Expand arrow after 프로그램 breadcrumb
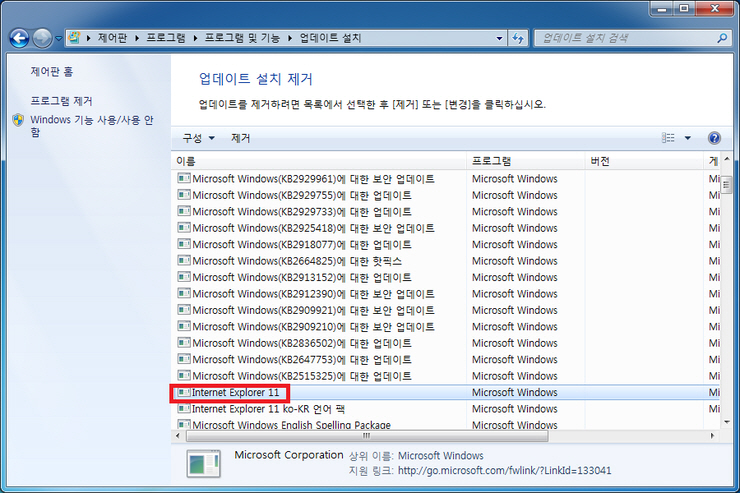 (195, 38)
